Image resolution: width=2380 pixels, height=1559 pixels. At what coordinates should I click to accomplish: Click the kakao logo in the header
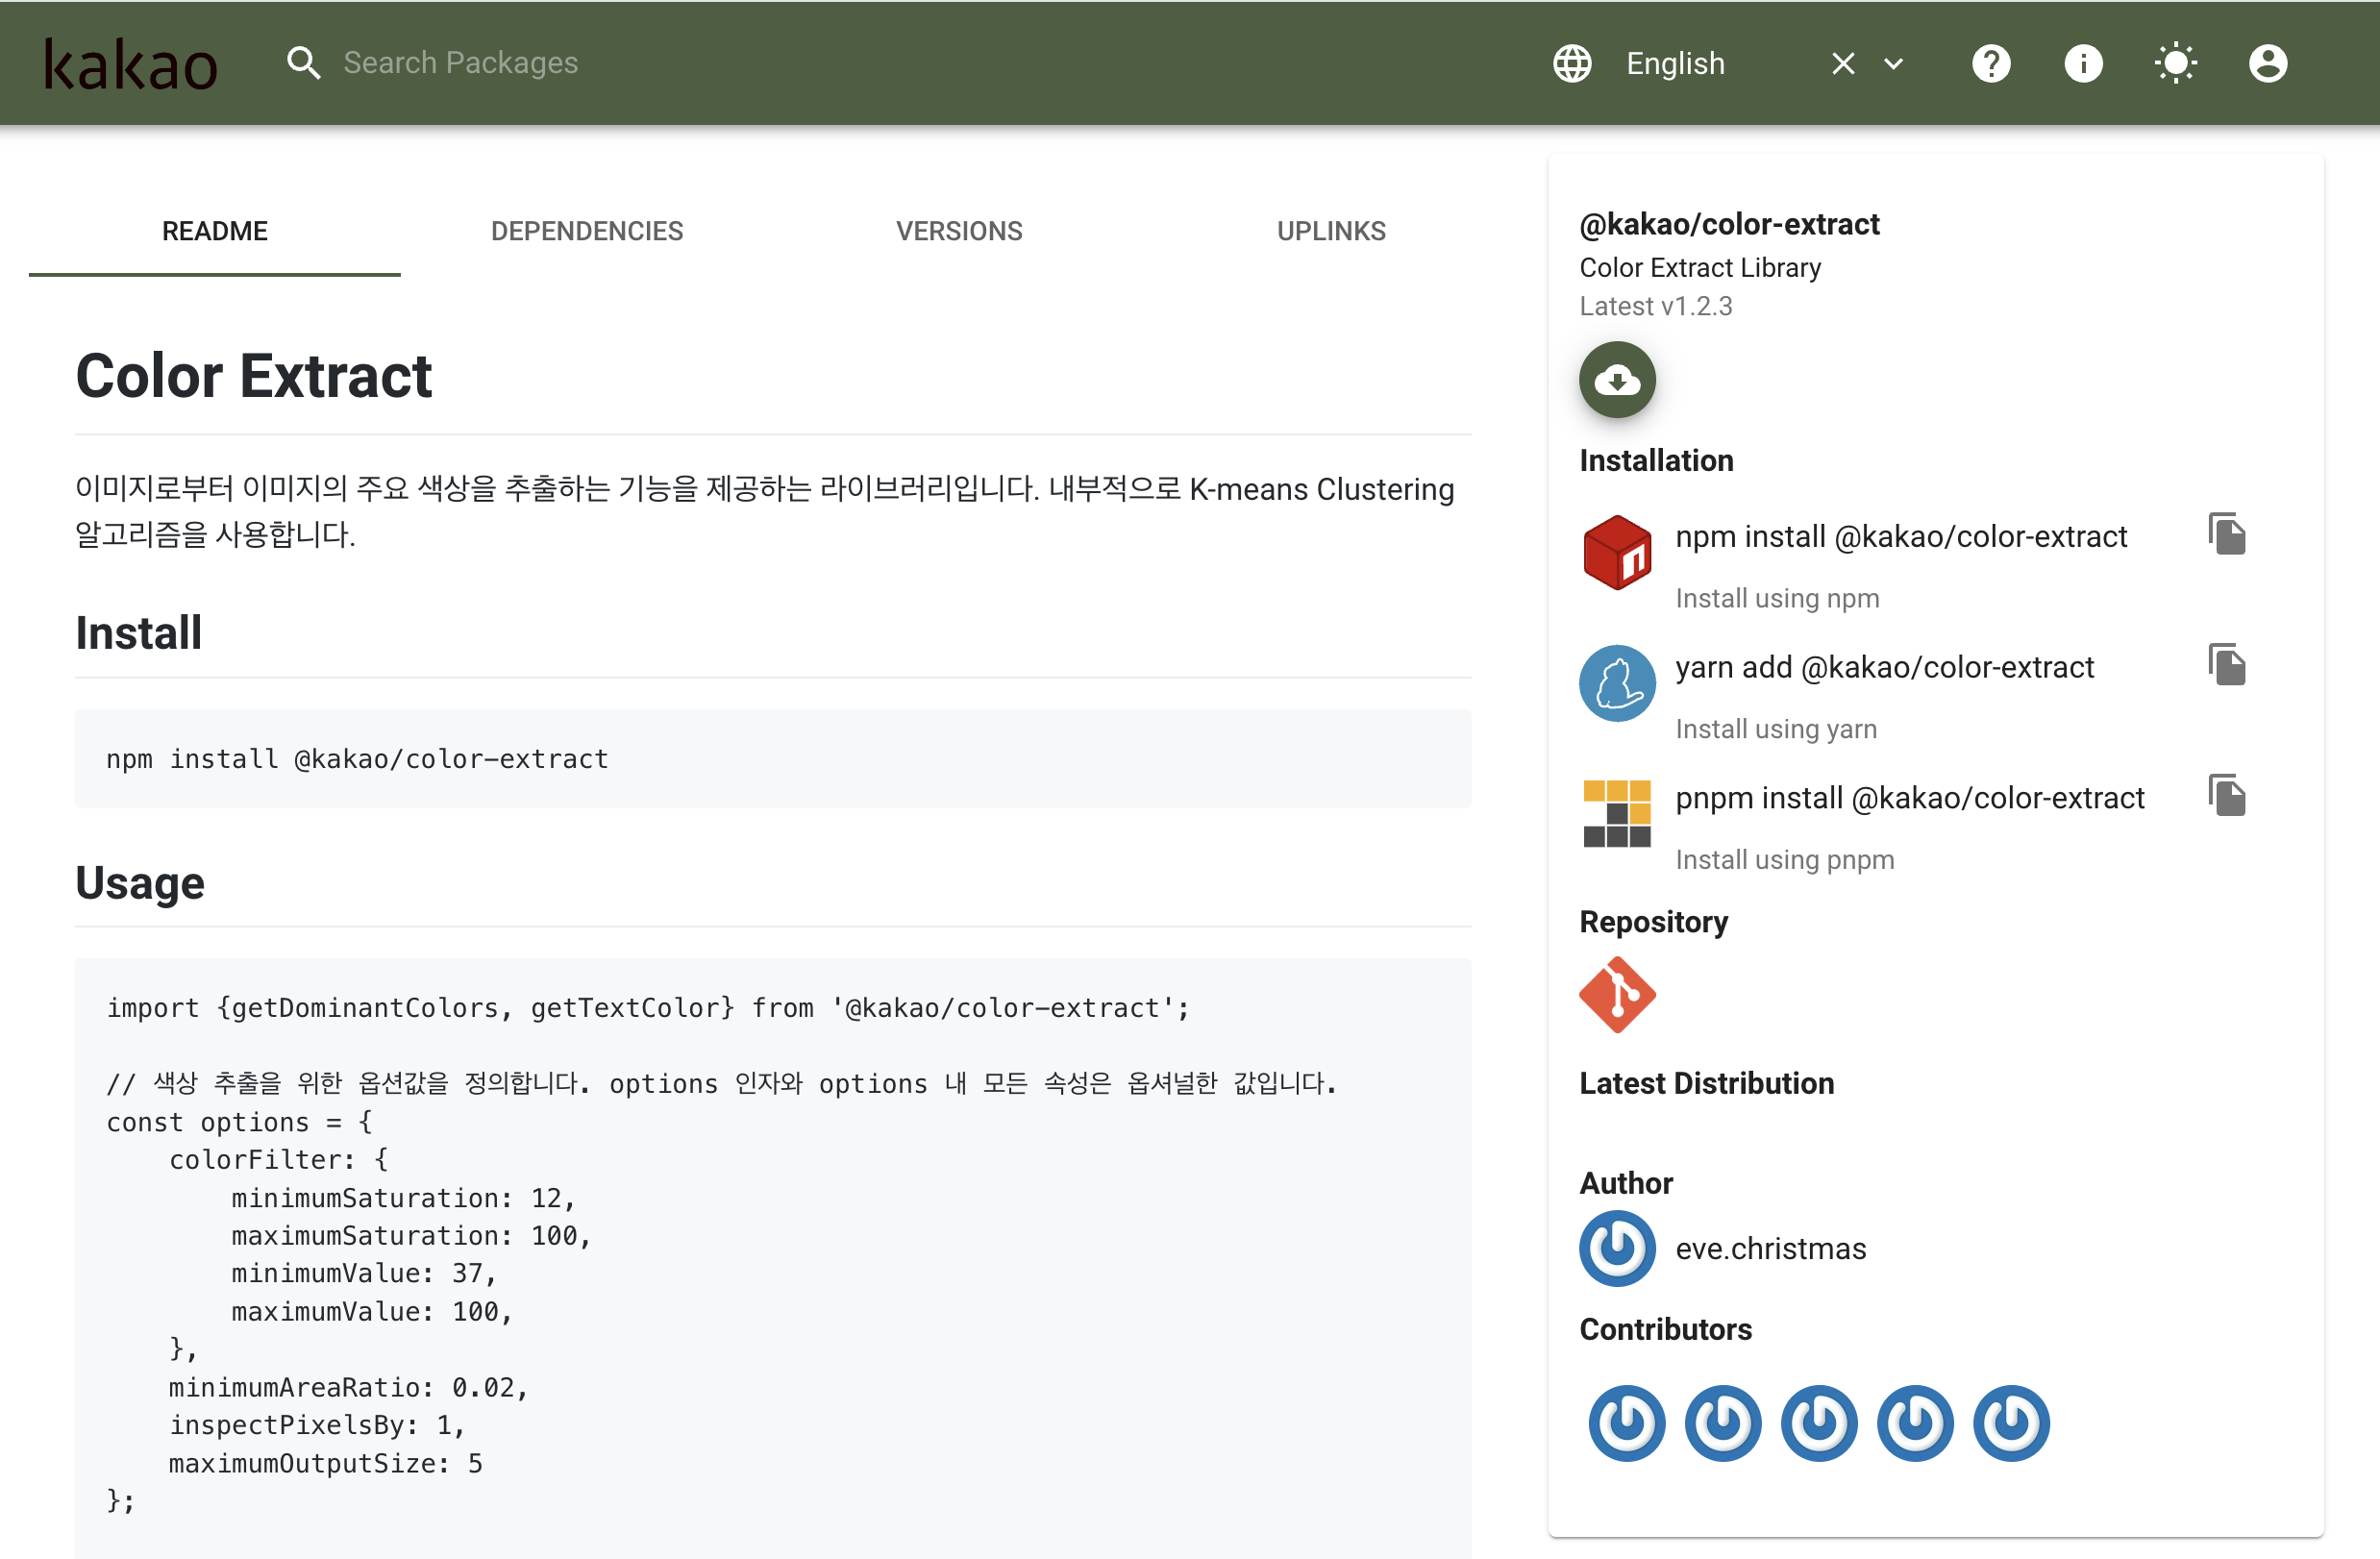[131, 64]
